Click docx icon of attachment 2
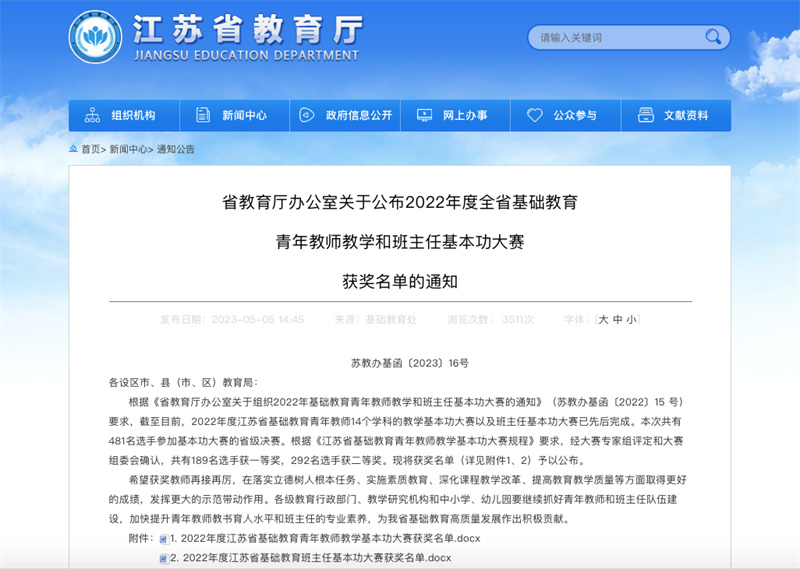This screenshot has width=800, height=569. [x=164, y=558]
